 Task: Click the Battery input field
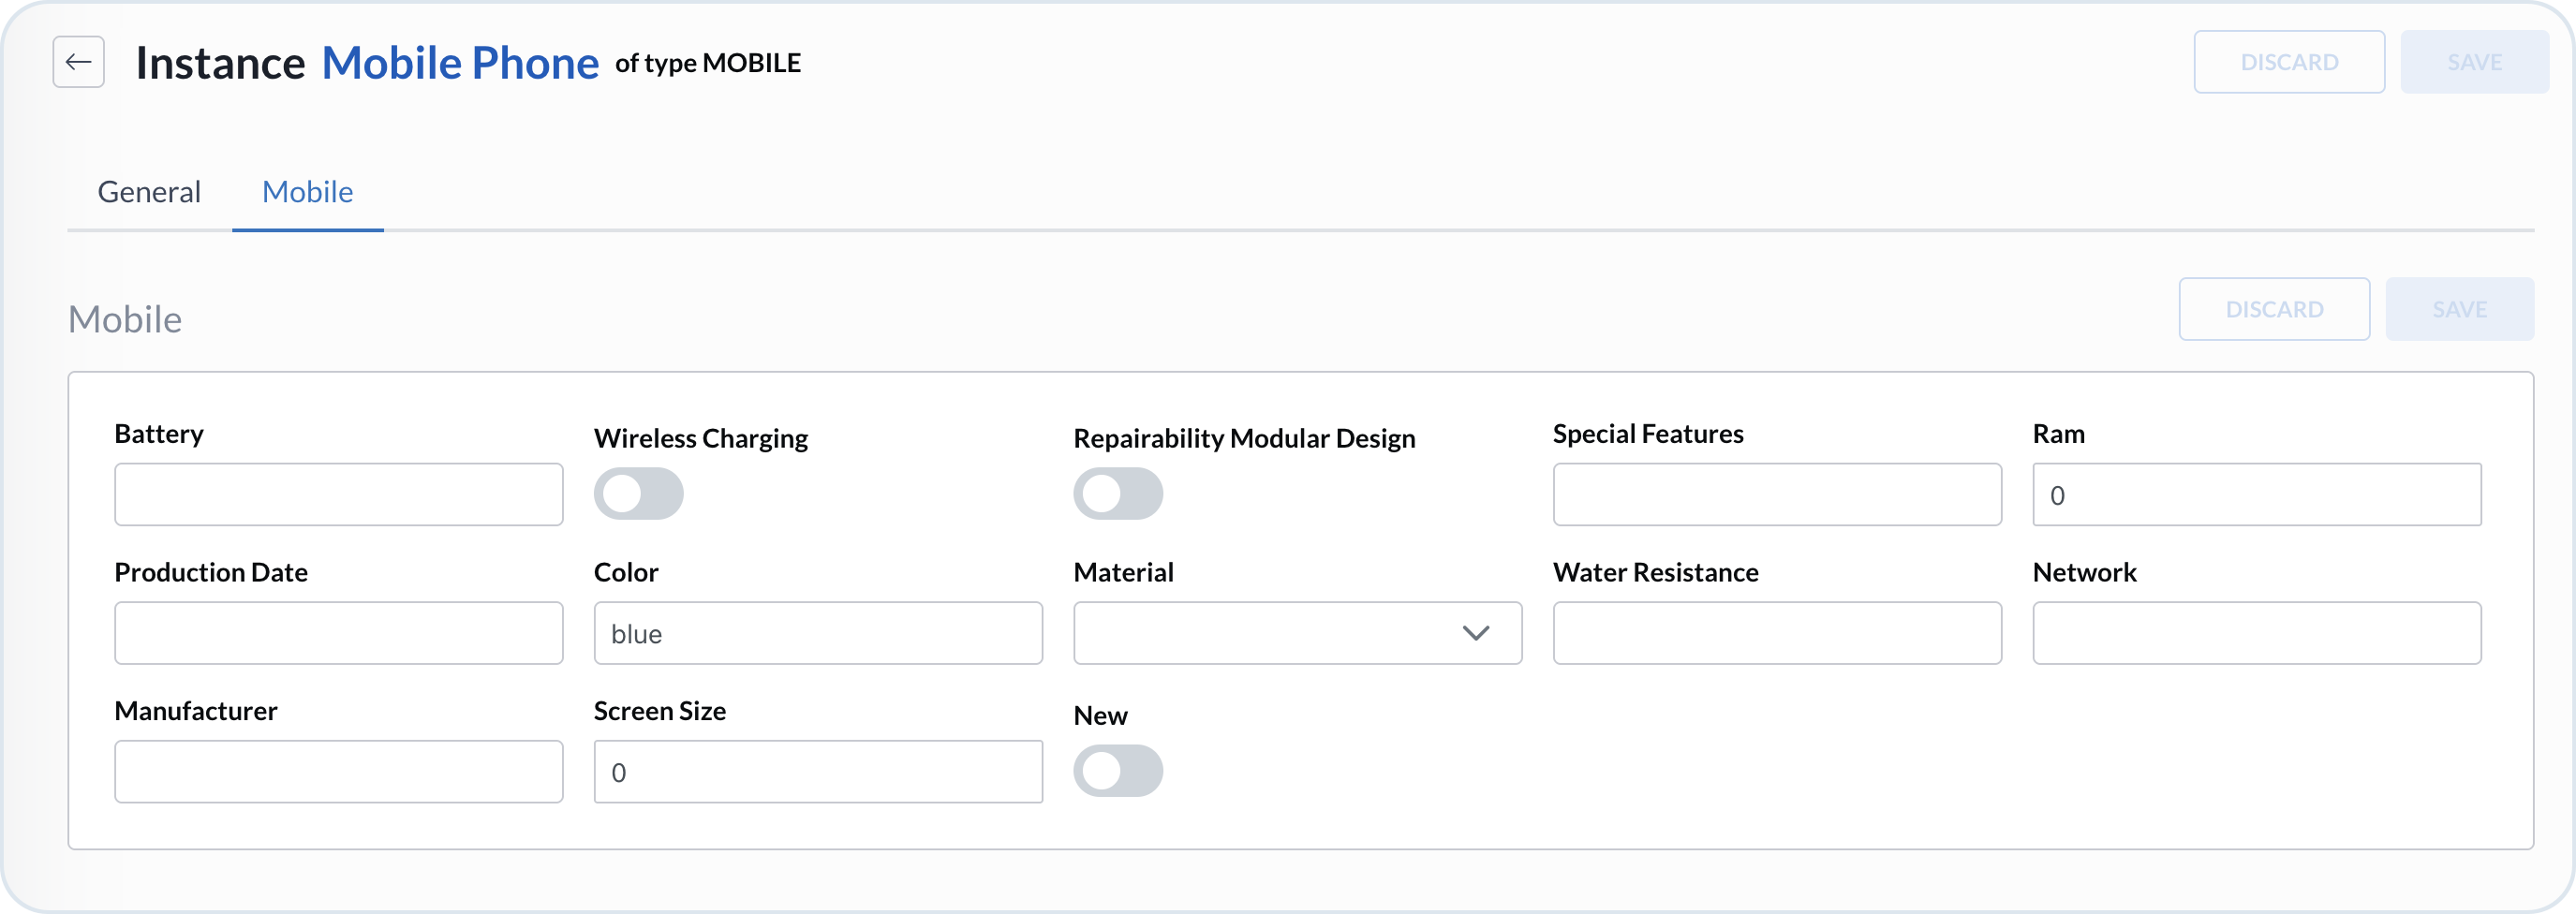tap(339, 494)
